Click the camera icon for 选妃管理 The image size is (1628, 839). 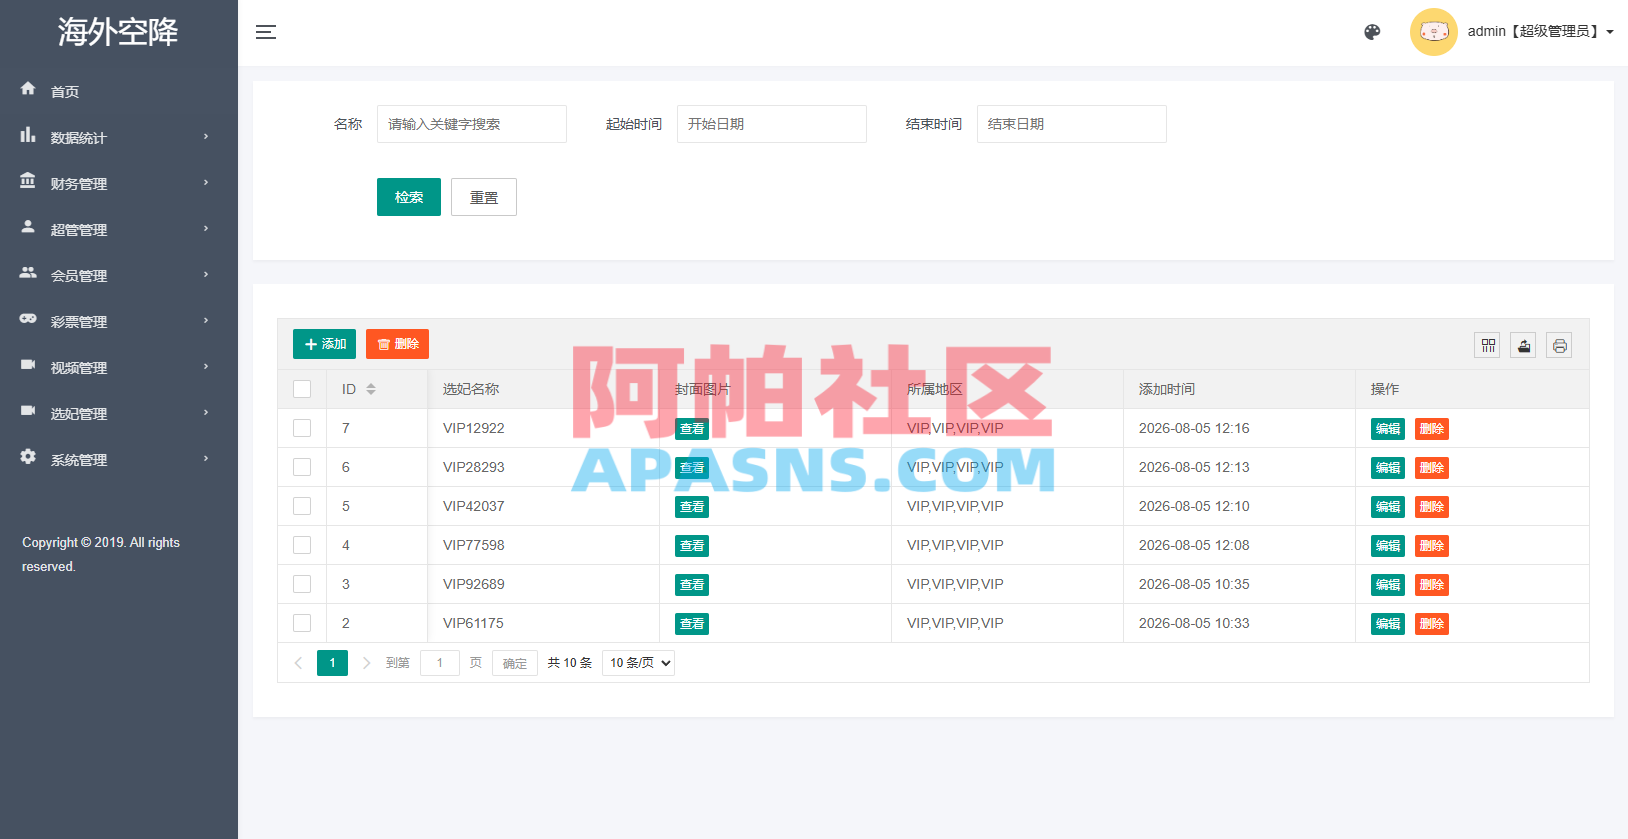point(28,411)
